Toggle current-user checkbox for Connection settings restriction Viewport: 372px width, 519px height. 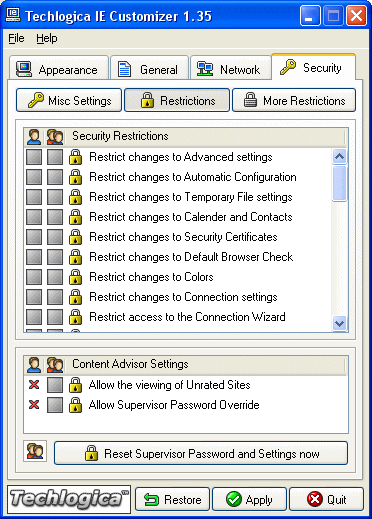[34, 297]
